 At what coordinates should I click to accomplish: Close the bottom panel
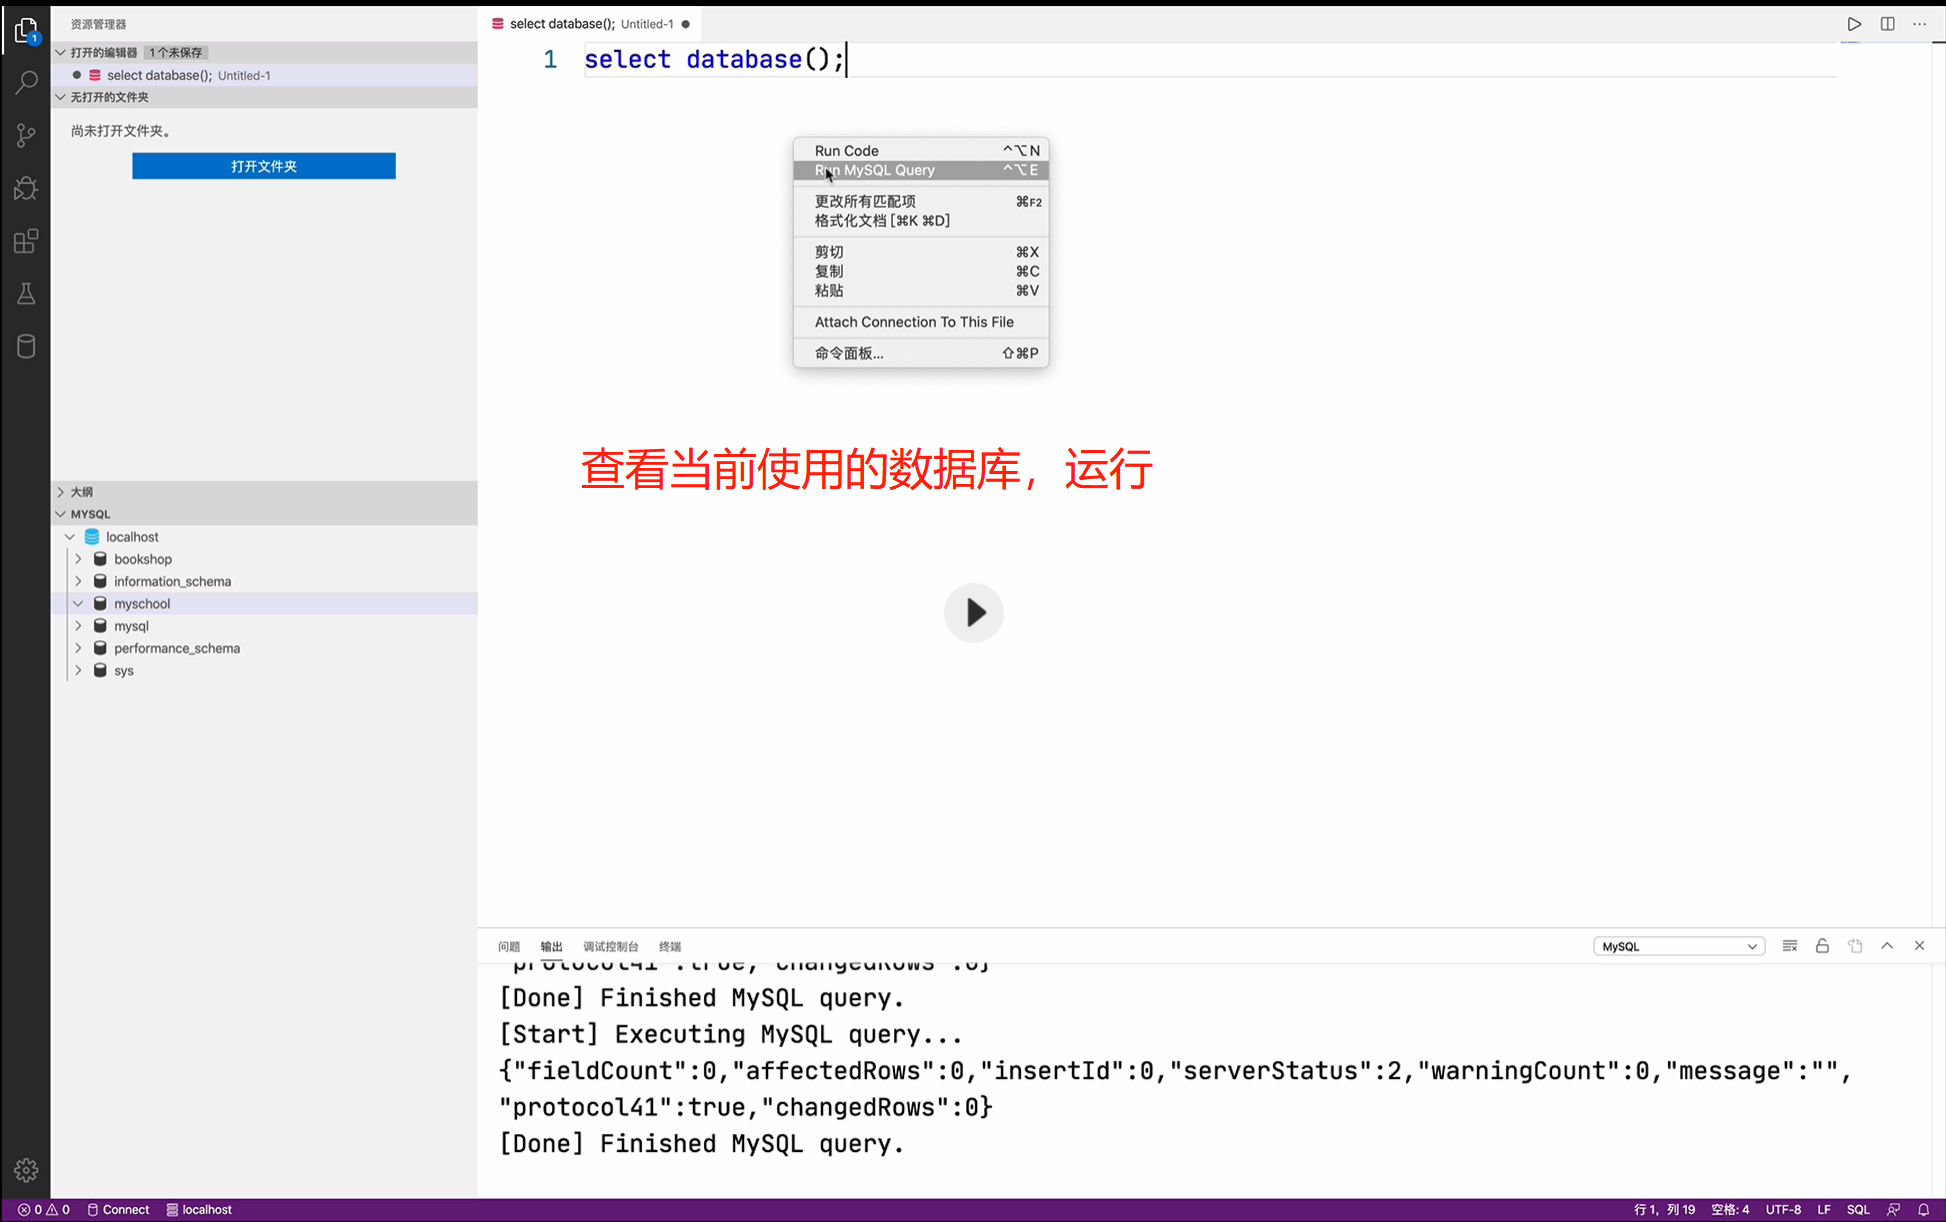[x=1919, y=946]
